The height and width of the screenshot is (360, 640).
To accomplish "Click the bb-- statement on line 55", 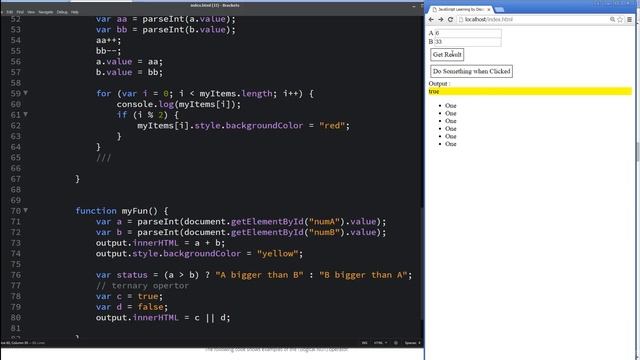I will pos(109,51).
